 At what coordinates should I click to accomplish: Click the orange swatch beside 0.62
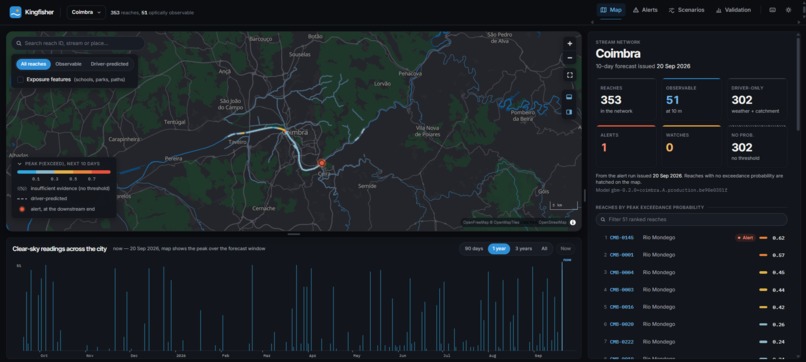(x=763, y=238)
